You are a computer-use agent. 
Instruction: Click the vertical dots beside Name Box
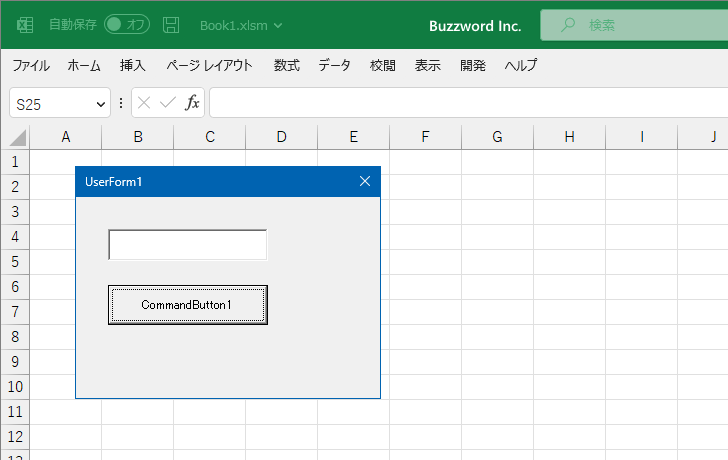[x=121, y=103]
